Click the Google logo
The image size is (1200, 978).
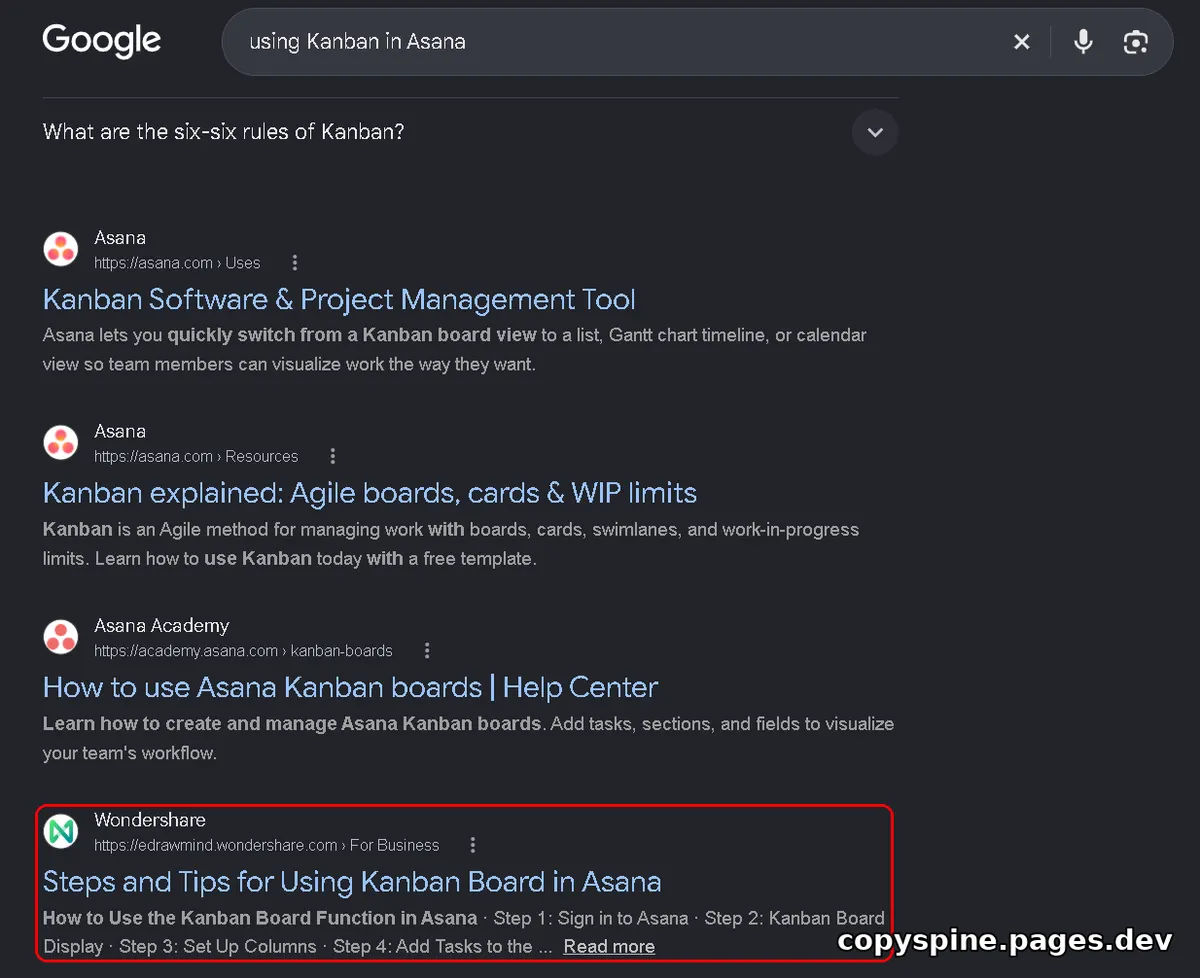point(101,41)
